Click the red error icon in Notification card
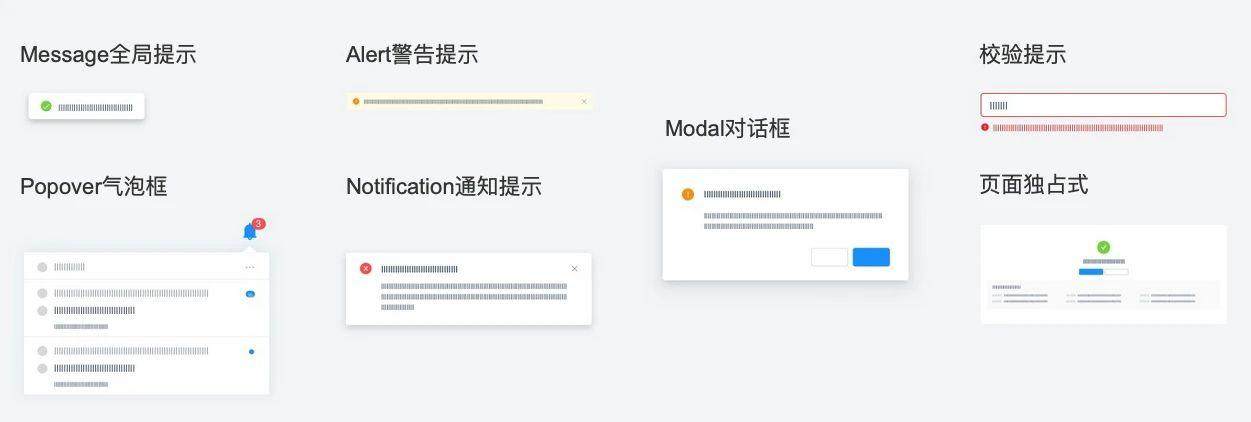The width and height of the screenshot is (1251, 422). click(366, 268)
